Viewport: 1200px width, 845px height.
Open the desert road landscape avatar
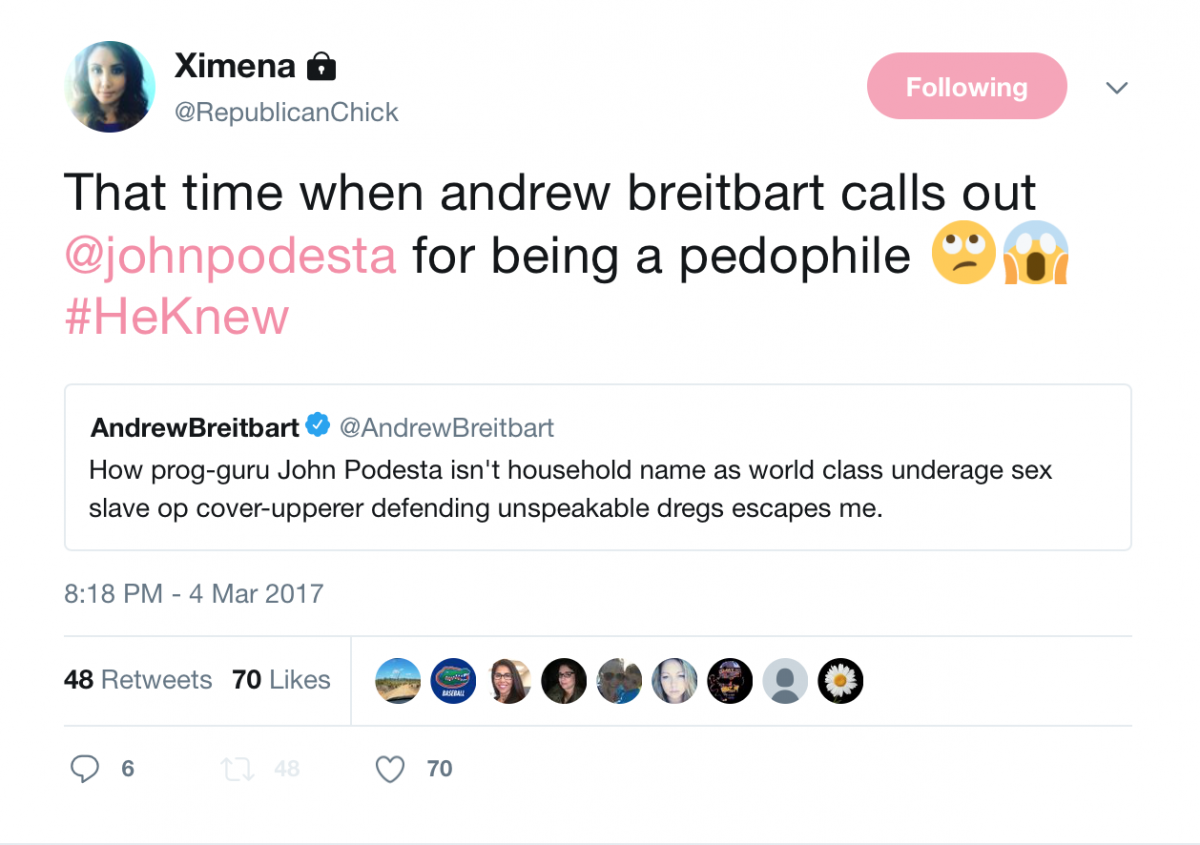(398, 681)
